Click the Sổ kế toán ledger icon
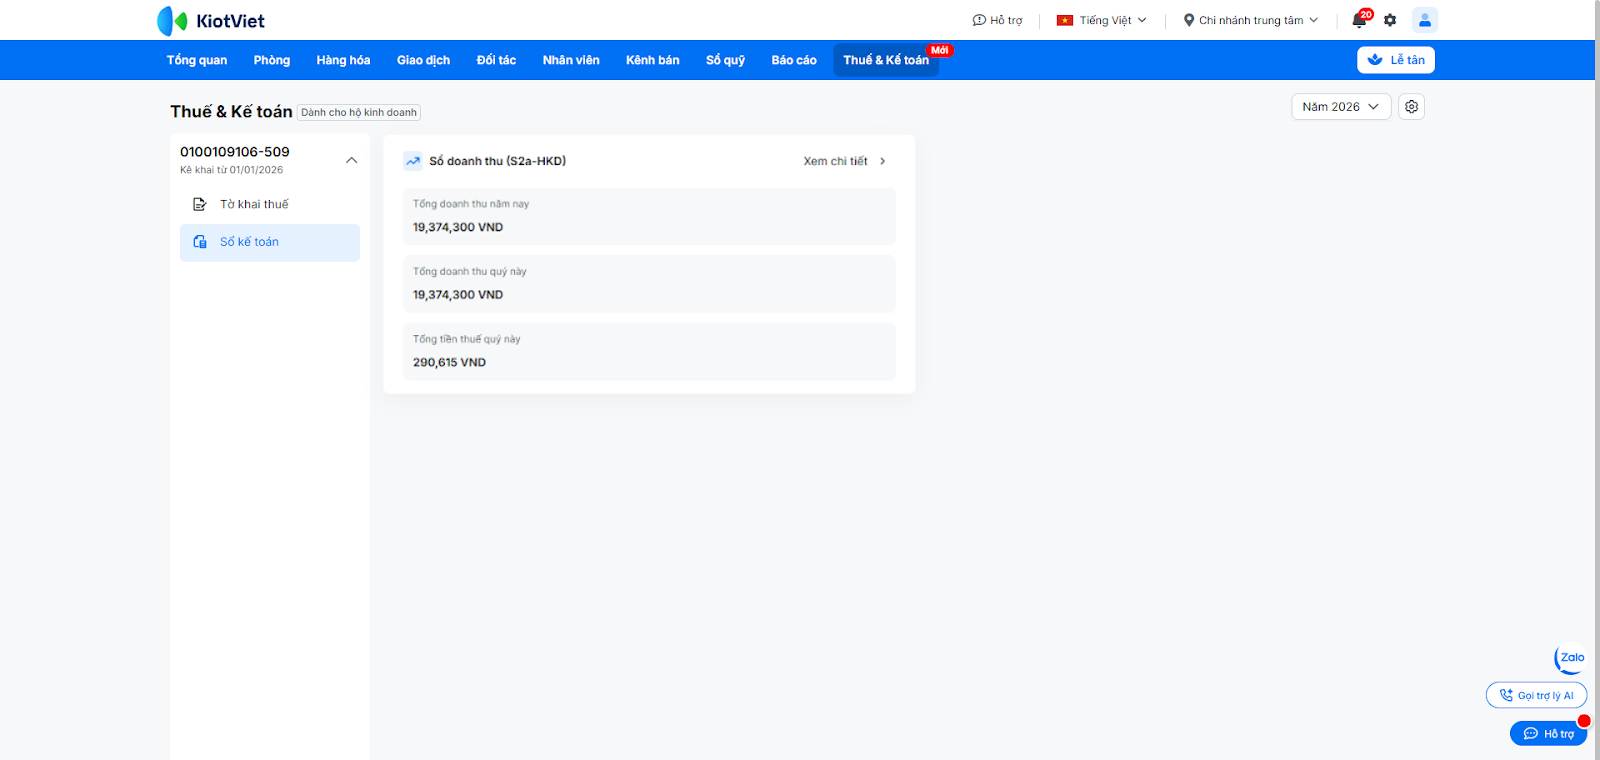The image size is (1600, 760). coord(200,242)
